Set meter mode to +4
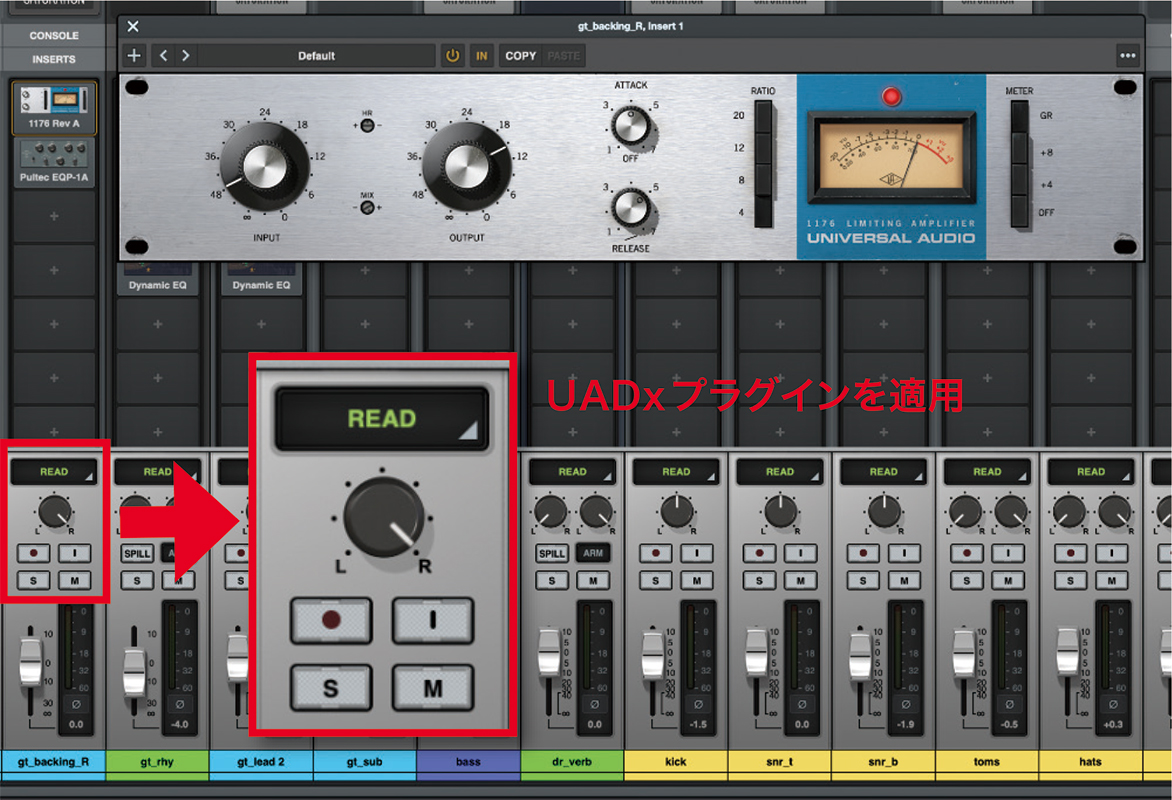The image size is (1172, 800). [1020, 180]
